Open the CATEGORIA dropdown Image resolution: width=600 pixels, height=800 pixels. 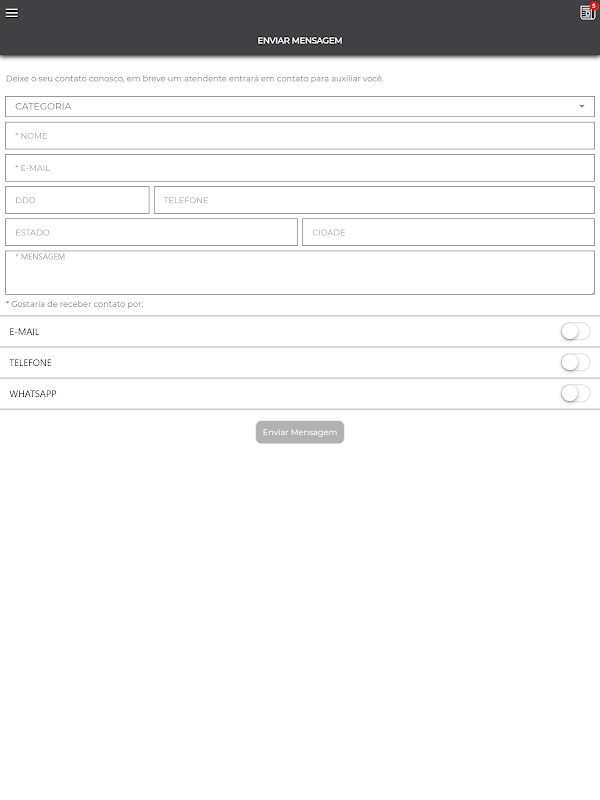point(300,106)
